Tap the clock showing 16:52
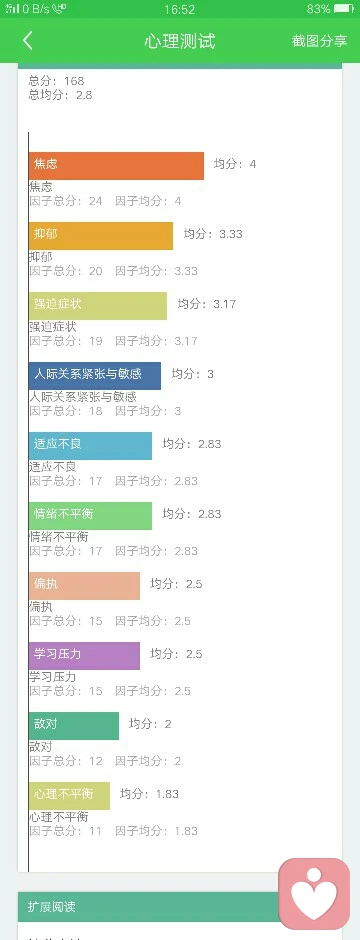The height and width of the screenshot is (940, 360). click(x=179, y=9)
